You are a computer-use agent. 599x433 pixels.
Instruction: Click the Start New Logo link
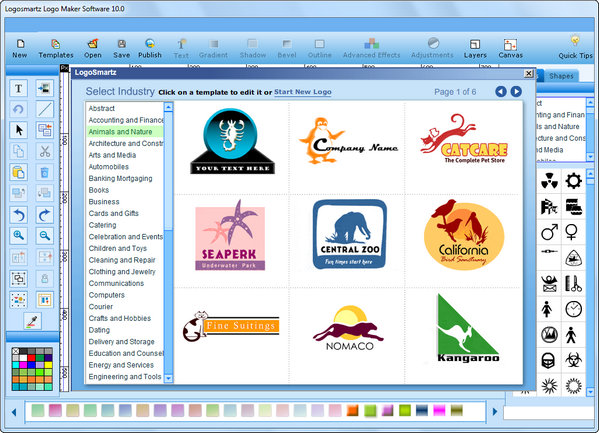[303, 92]
